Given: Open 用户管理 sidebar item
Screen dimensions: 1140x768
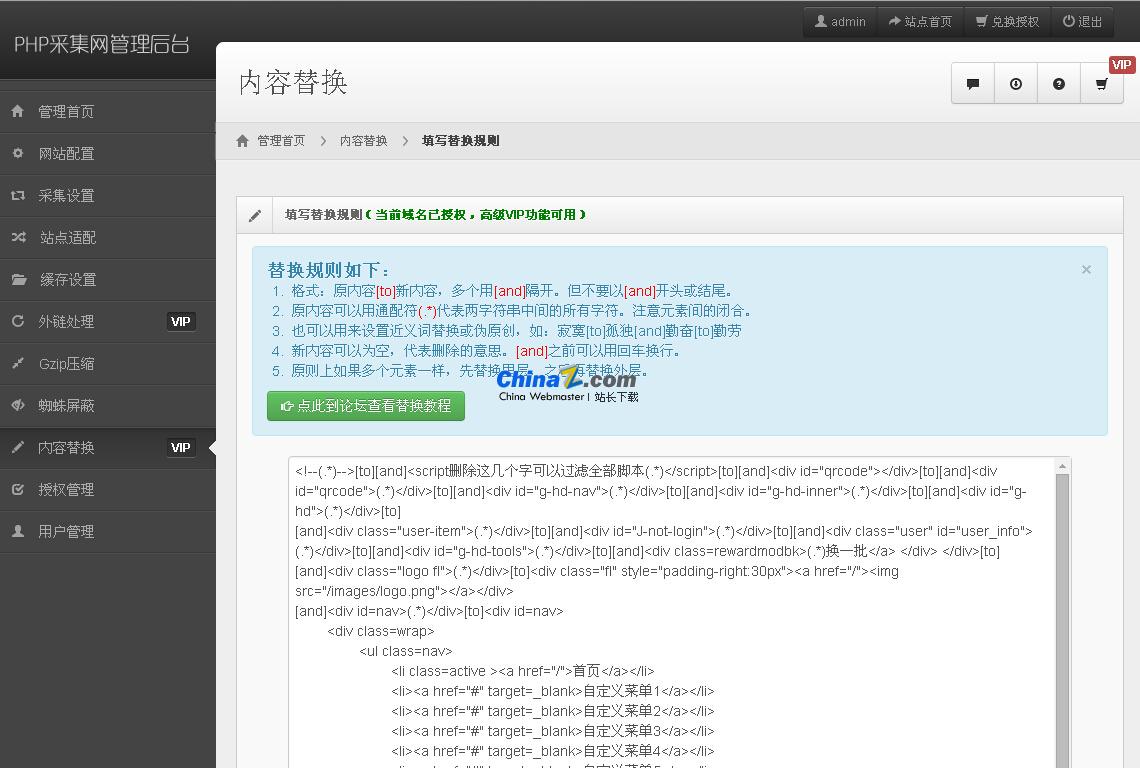Looking at the screenshot, I should pos(108,532).
